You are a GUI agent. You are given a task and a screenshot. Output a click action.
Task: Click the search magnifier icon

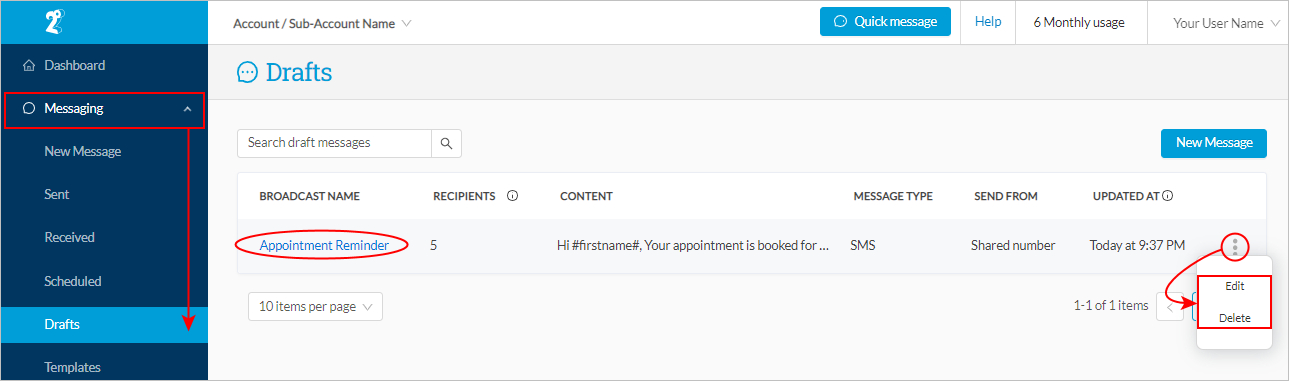tap(446, 143)
